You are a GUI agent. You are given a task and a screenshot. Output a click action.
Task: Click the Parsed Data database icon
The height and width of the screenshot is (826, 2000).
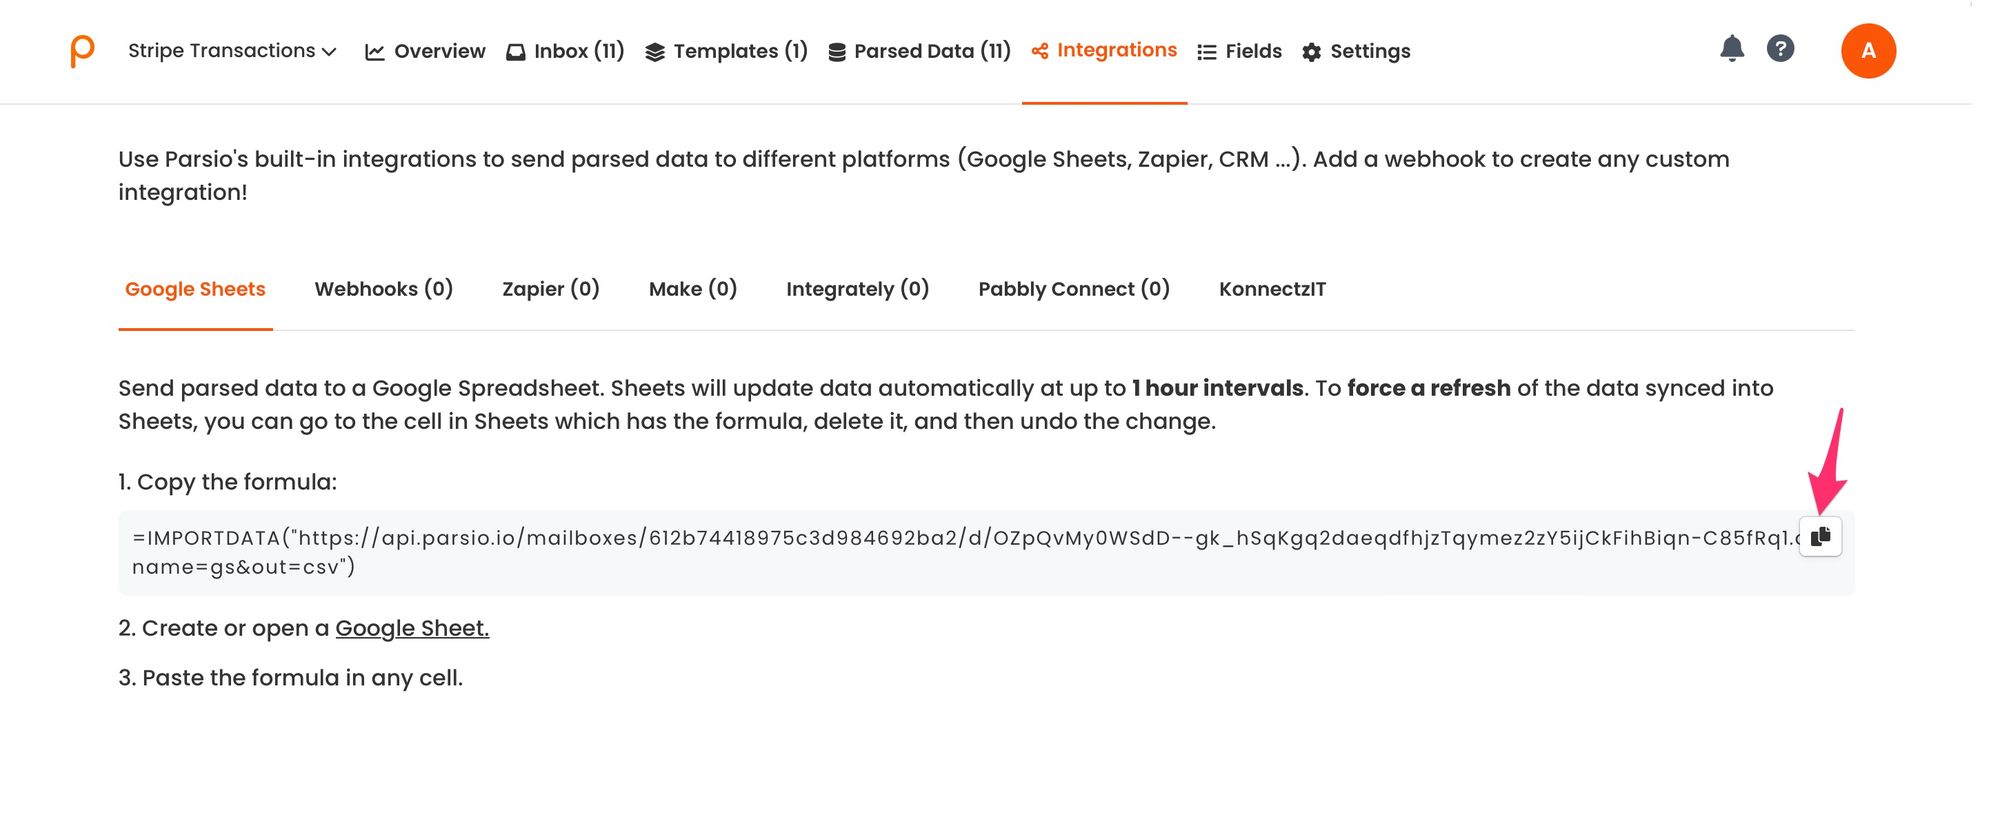tap(837, 52)
